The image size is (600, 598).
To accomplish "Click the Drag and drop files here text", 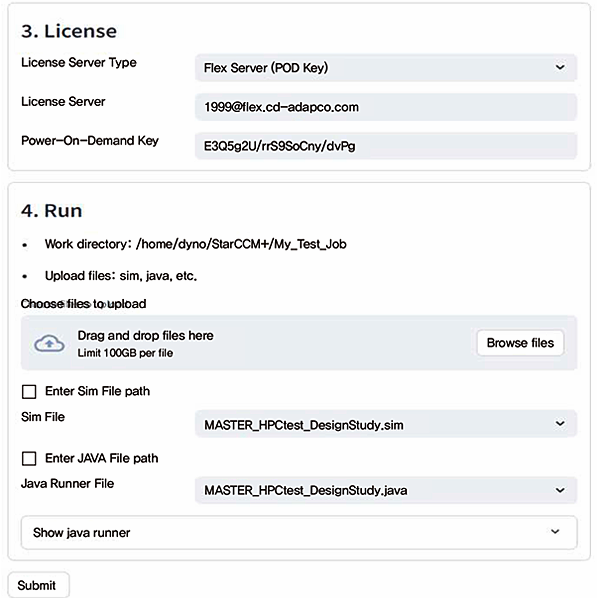I will click(x=145, y=336).
